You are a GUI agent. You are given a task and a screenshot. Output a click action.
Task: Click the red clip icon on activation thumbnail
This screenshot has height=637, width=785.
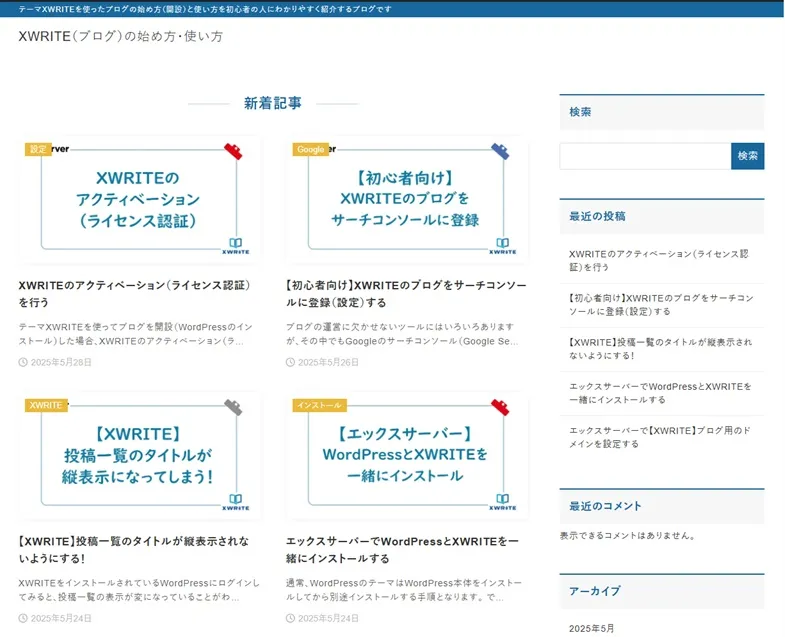[233, 151]
